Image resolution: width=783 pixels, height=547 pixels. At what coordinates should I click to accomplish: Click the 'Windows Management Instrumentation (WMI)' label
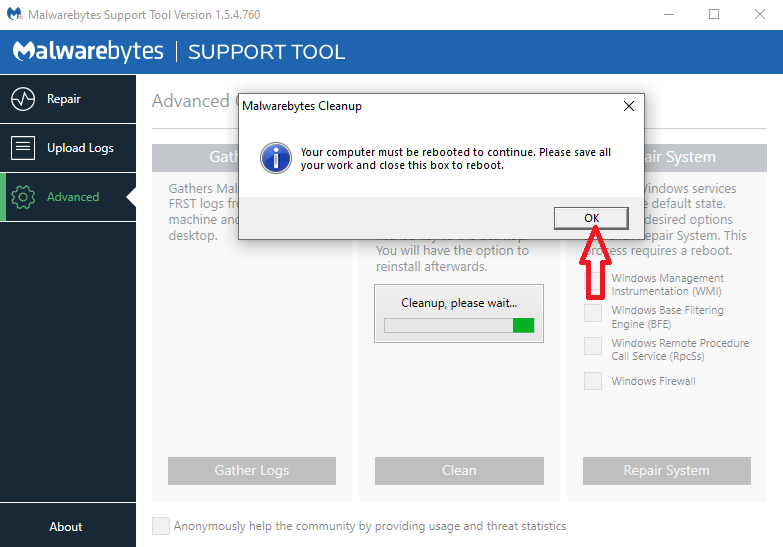coord(668,284)
